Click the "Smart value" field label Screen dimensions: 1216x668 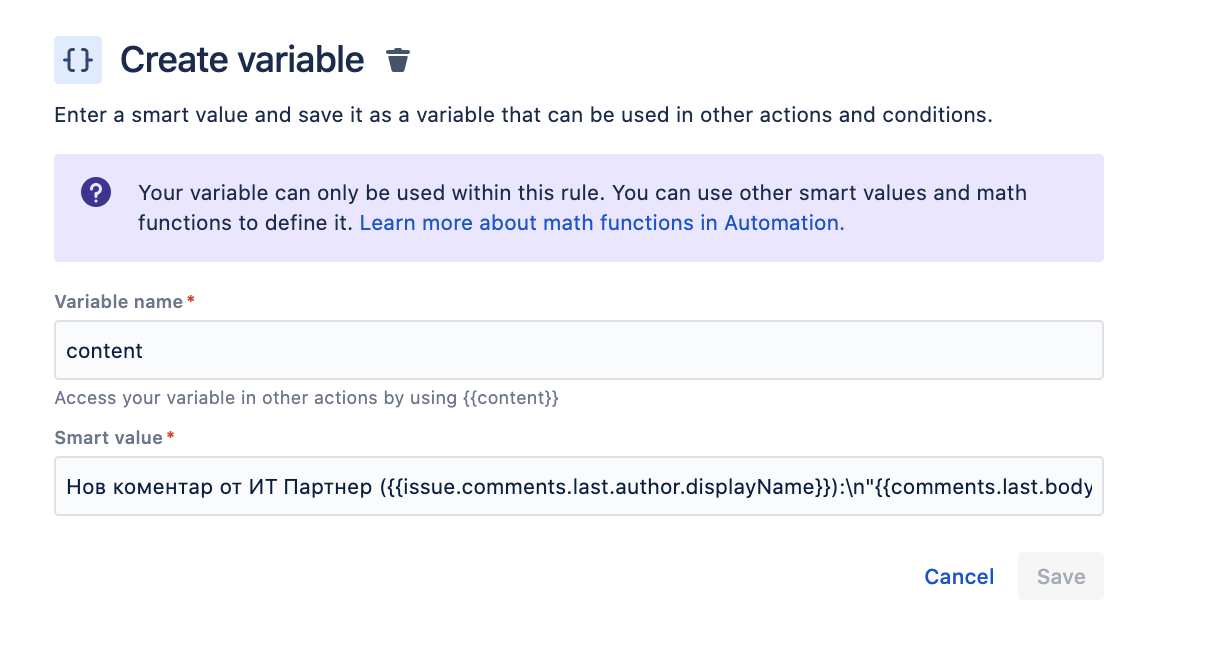click(x=108, y=438)
